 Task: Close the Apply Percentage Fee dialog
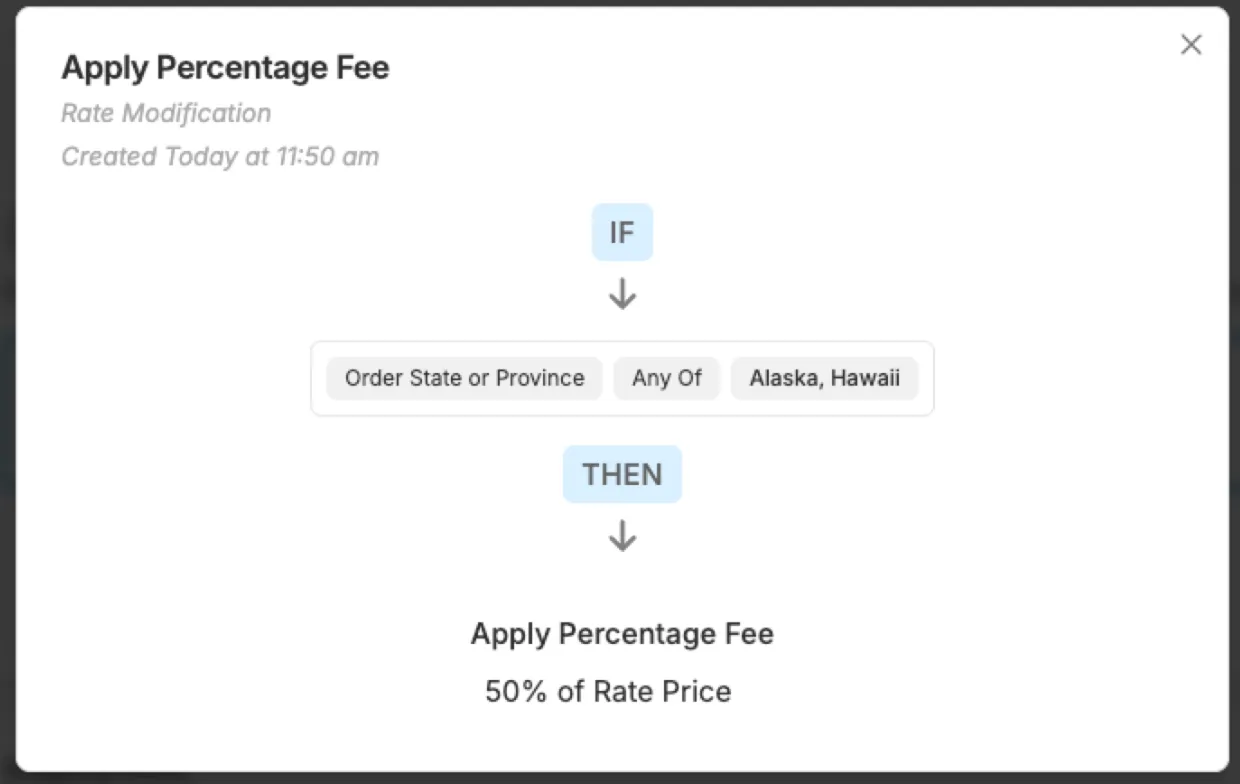(x=1190, y=45)
